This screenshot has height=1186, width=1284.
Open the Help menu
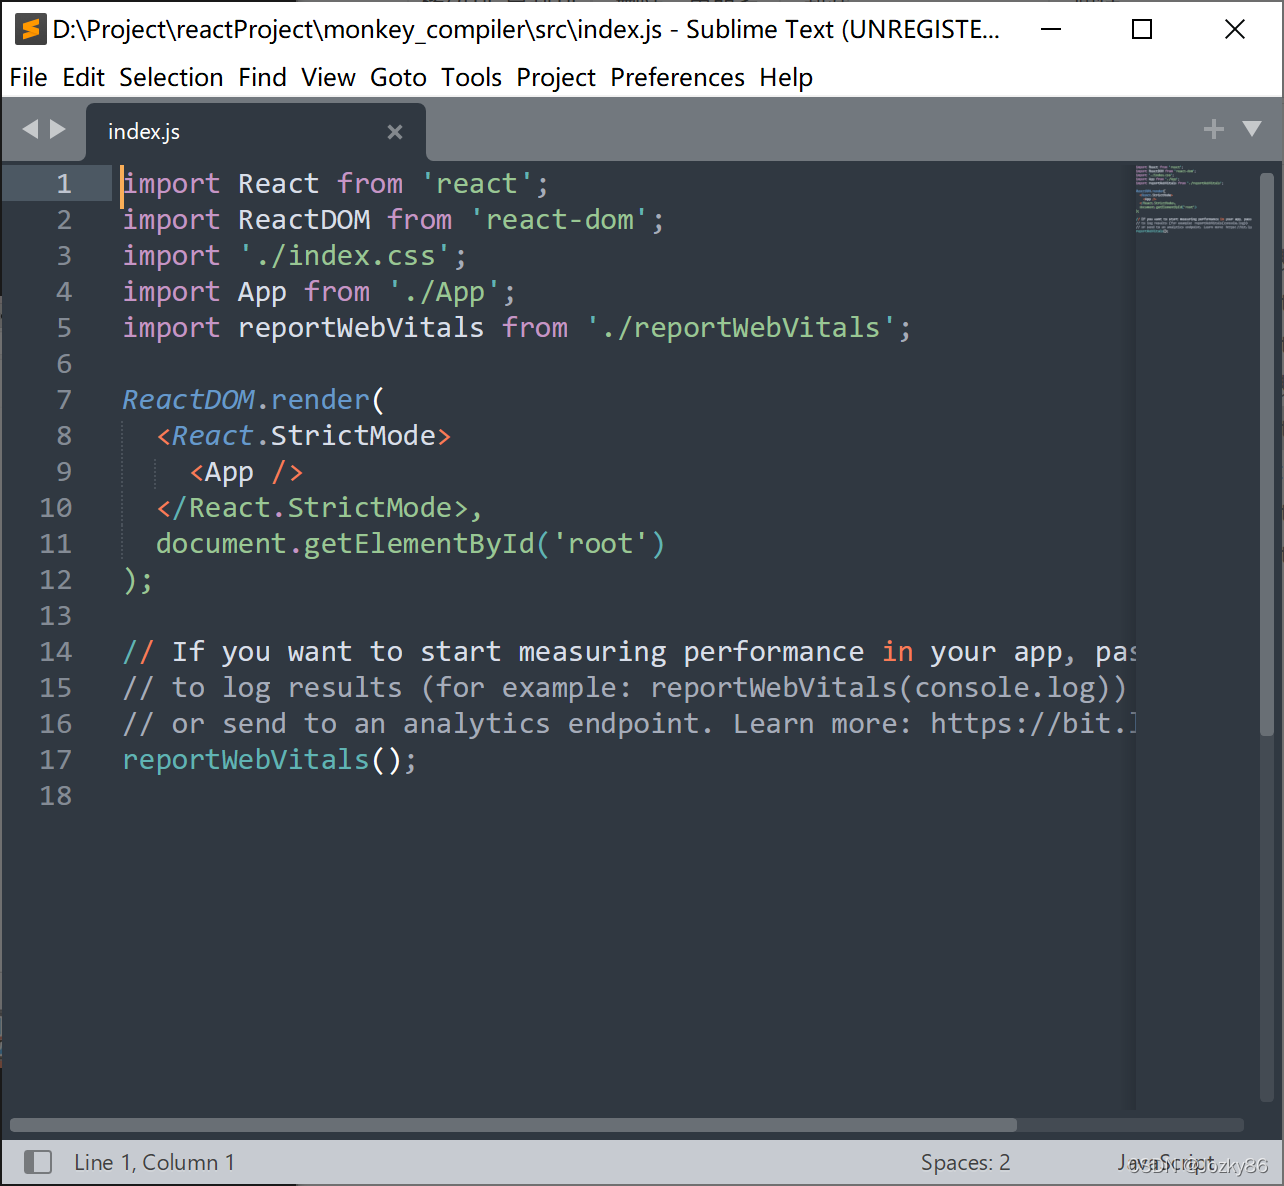(786, 77)
